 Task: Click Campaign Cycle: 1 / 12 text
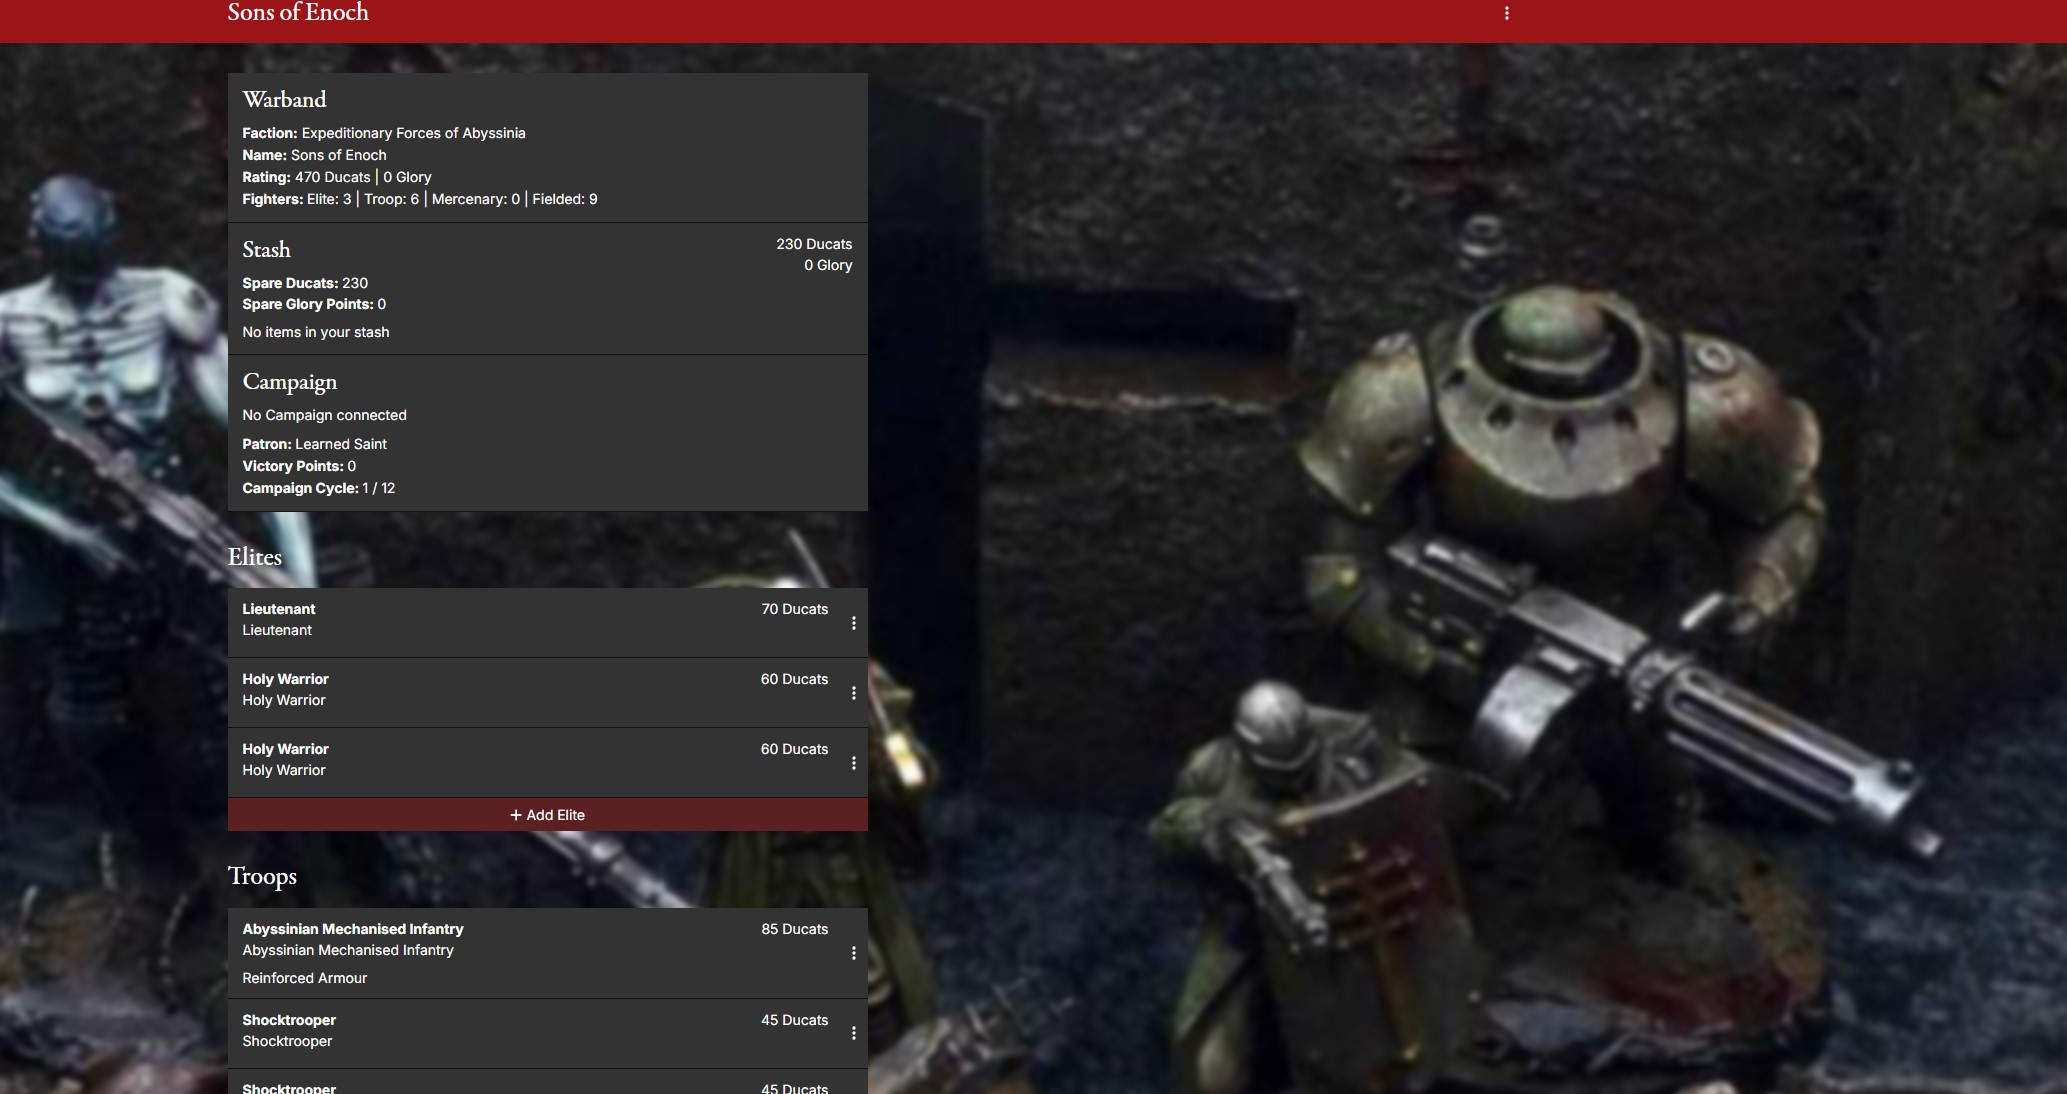click(x=319, y=488)
